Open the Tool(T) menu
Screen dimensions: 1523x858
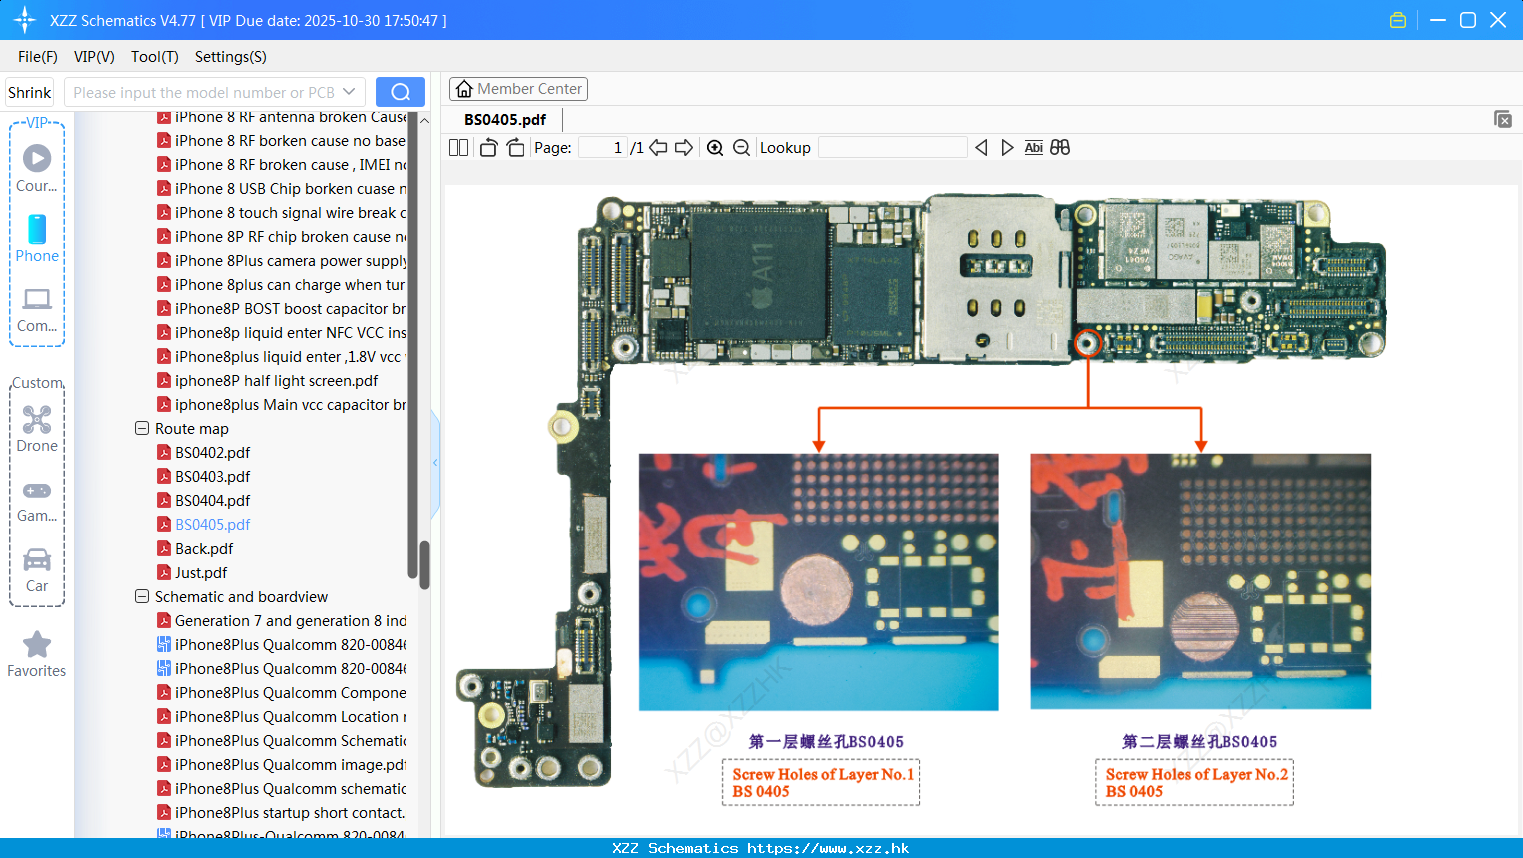155,57
